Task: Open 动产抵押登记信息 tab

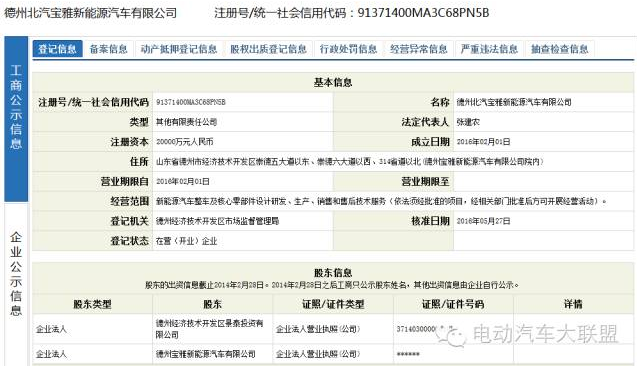Action: pos(179,49)
